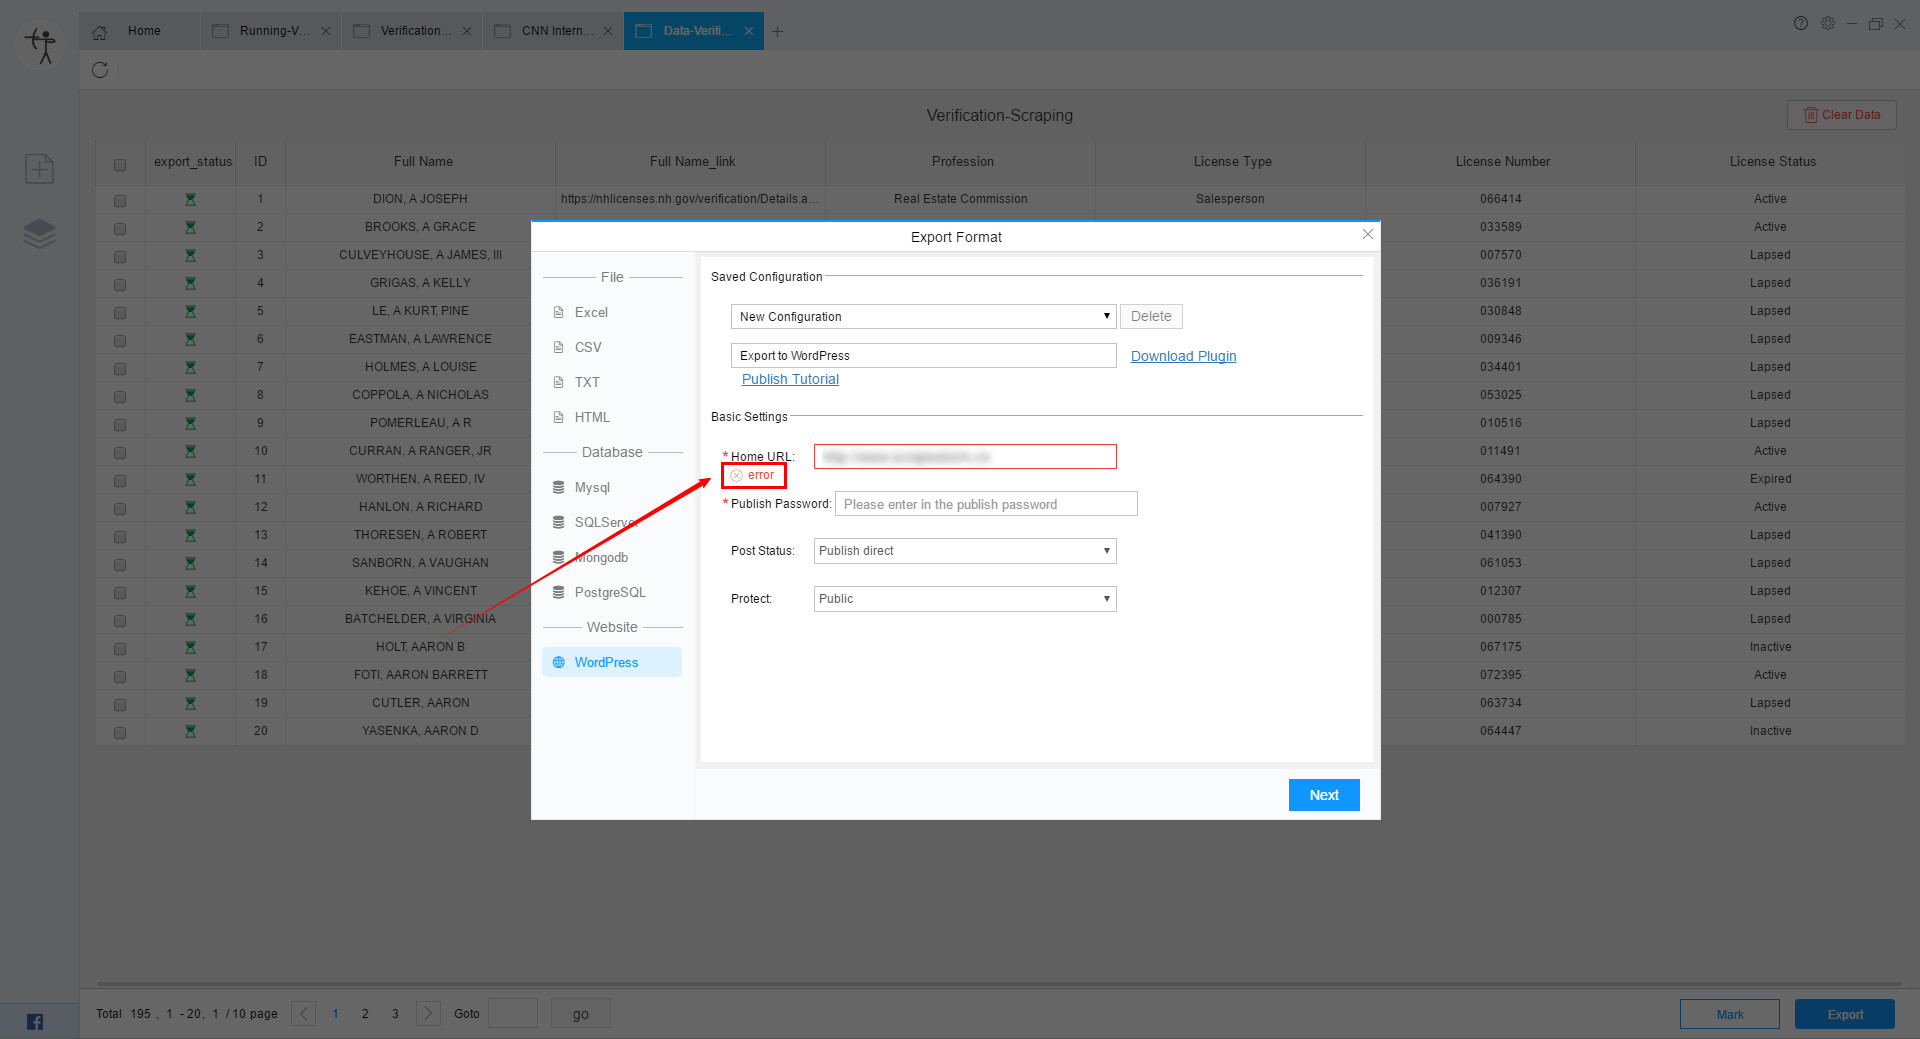Select Mongodb database export option
Viewport: 1920px width, 1039px height.
pyautogui.click(x=612, y=557)
